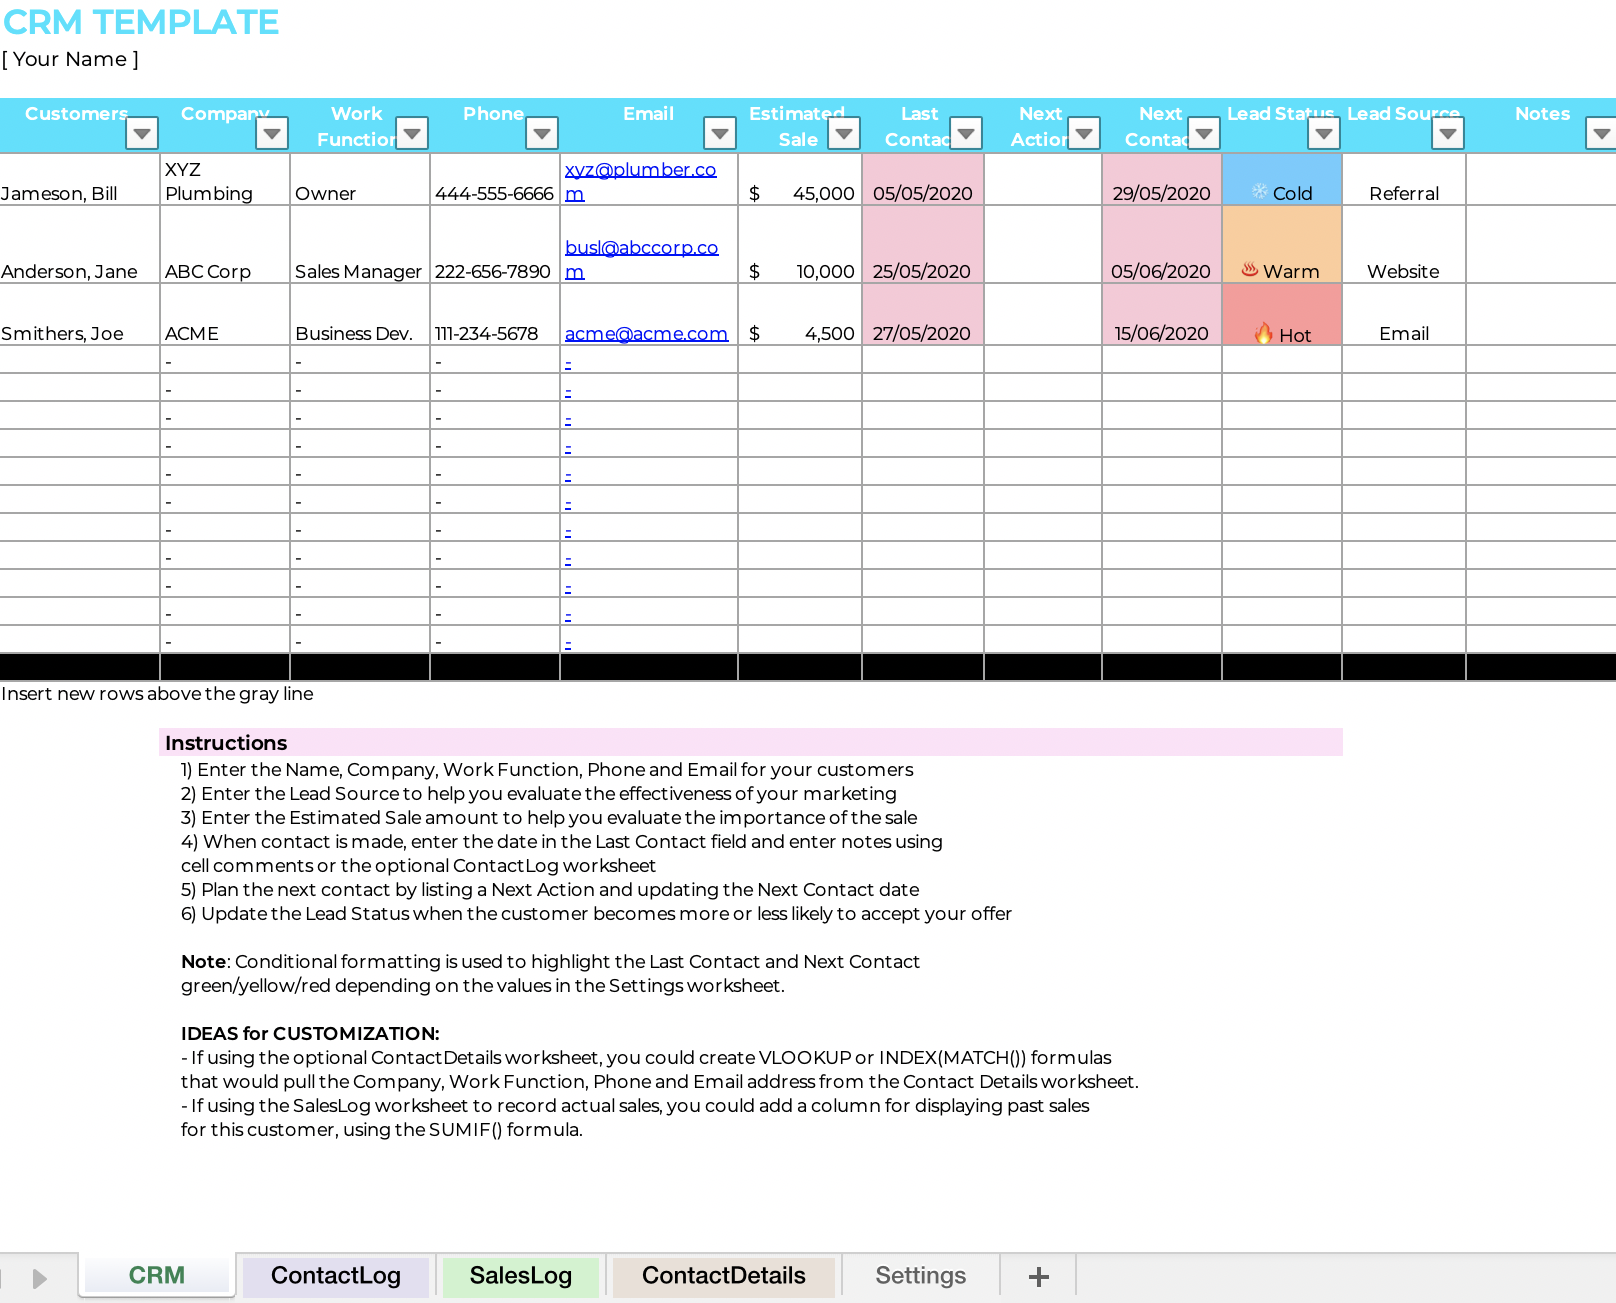Click the snowflake Cold lead status icon
This screenshot has height=1303, width=1616.
[1261, 193]
